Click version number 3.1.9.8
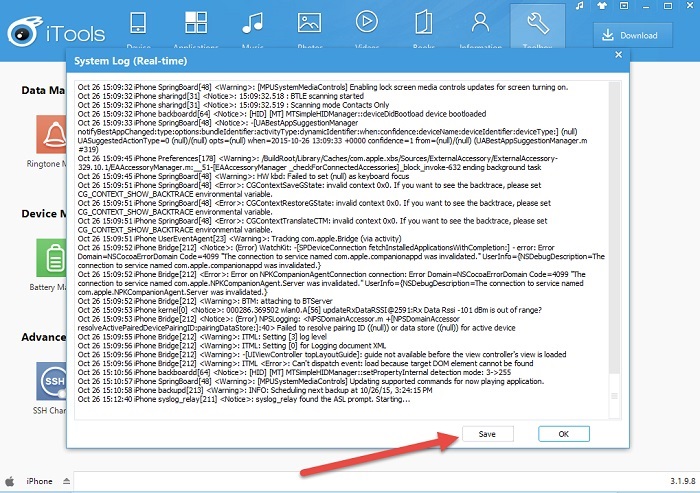The height and width of the screenshot is (493, 700). click(x=683, y=481)
